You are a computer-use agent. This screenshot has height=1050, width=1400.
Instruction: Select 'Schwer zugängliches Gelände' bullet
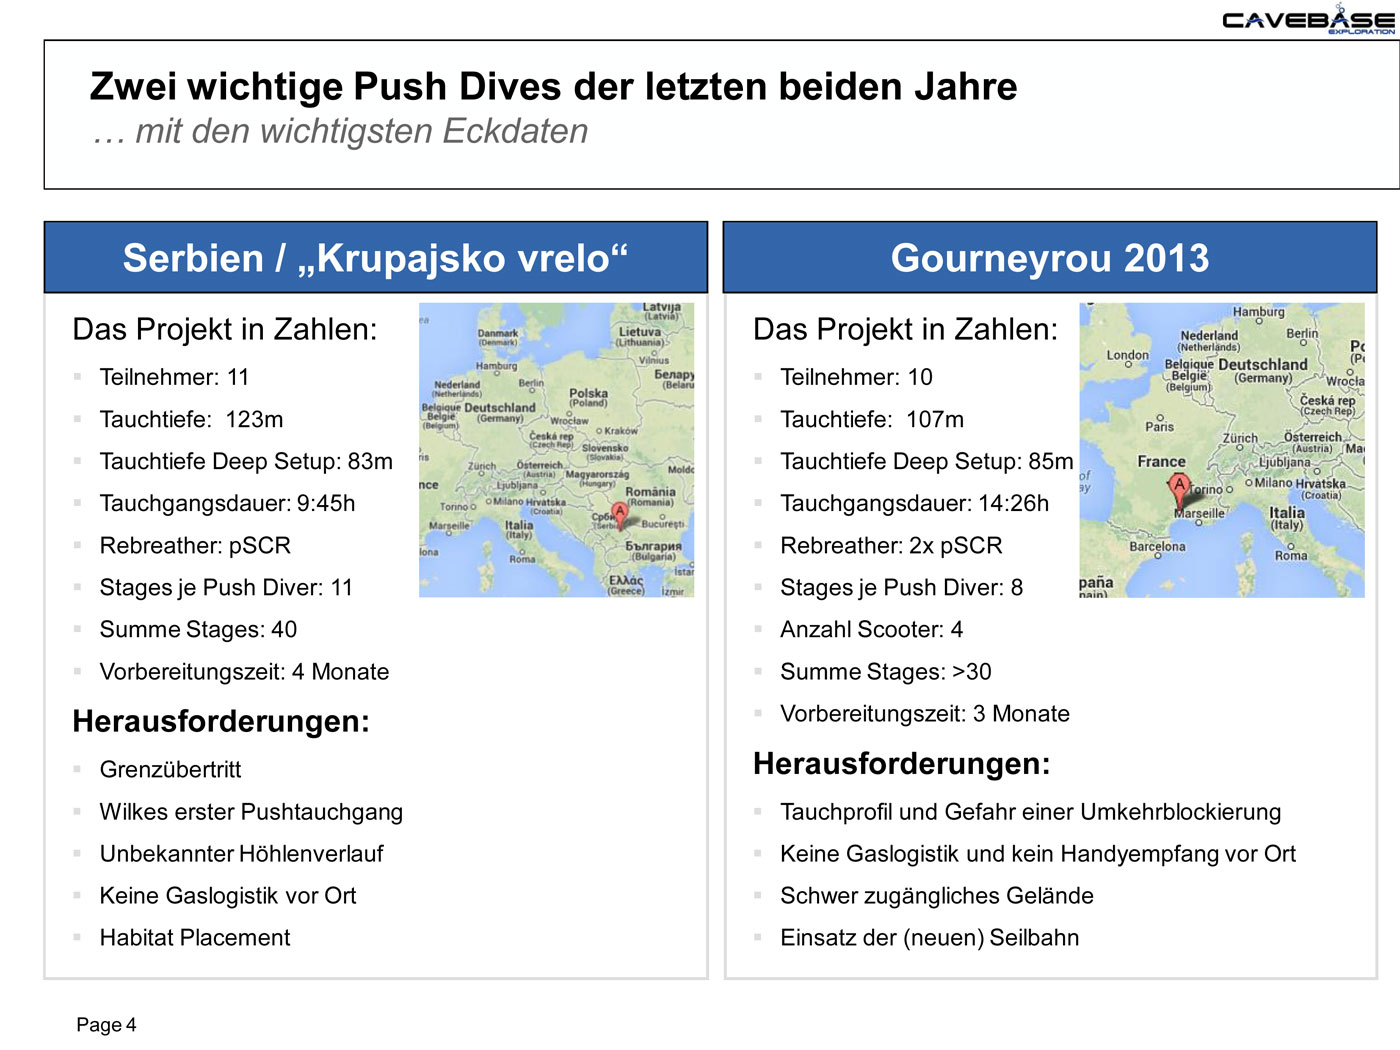pyautogui.click(x=937, y=895)
